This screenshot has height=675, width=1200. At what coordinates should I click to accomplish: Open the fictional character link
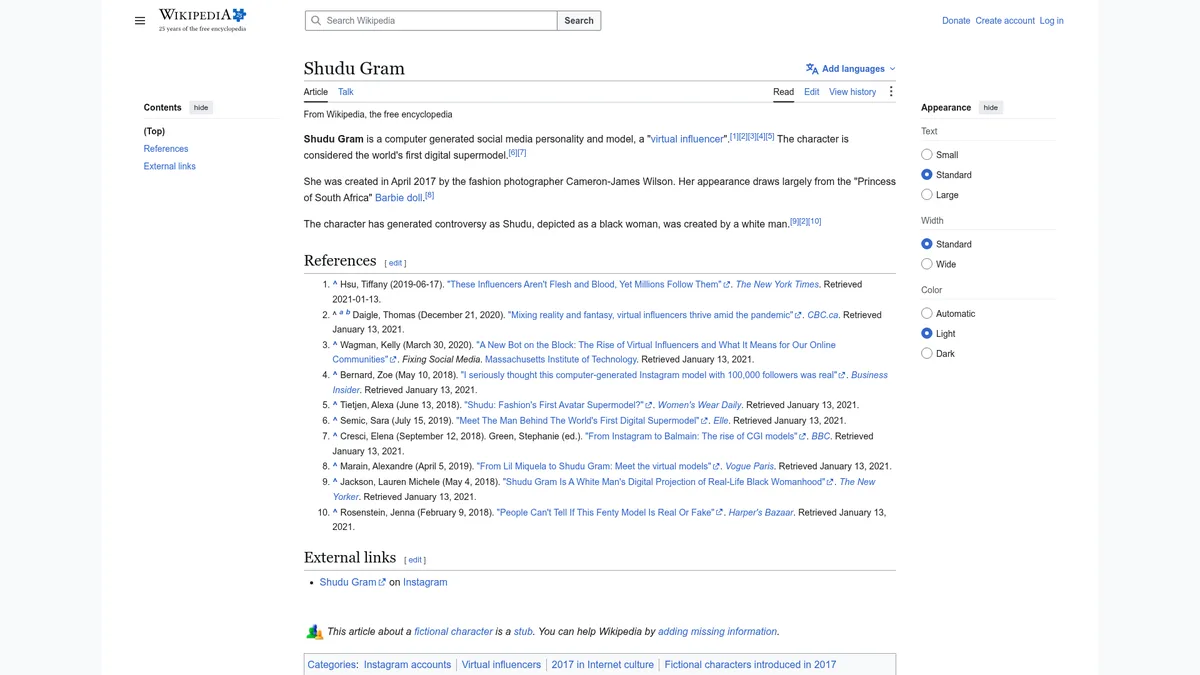tap(453, 632)
